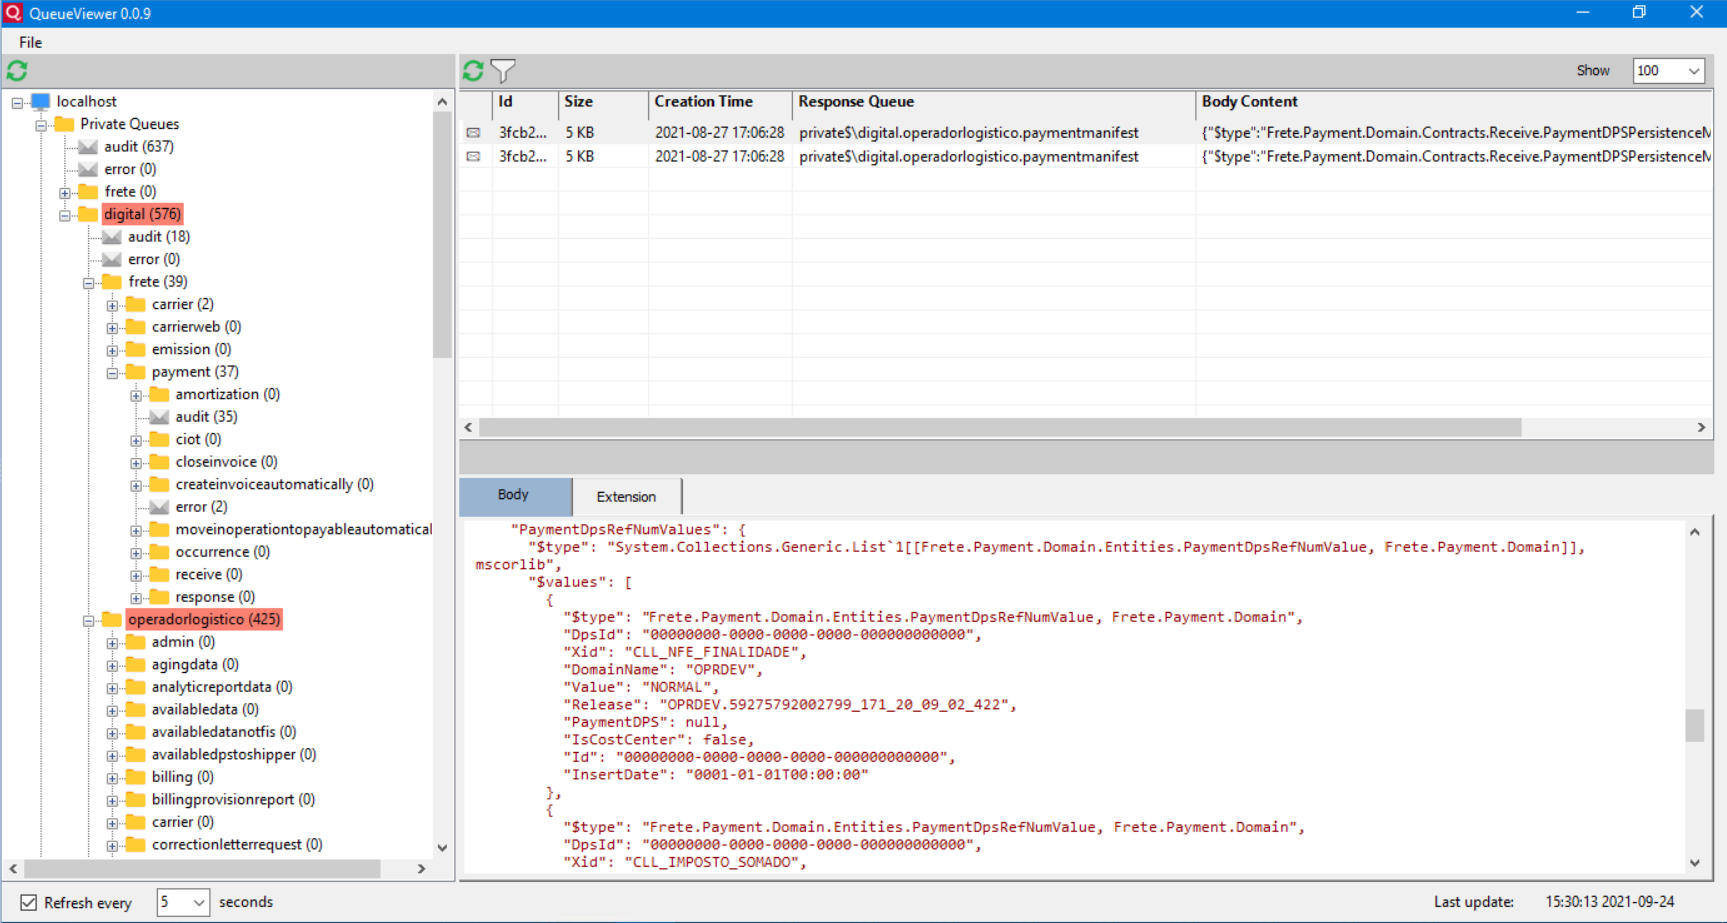Image resolution: width=1727 pixels, height=923 pixels.
Task: Click the second message row envelope icon
Action: 474,157
